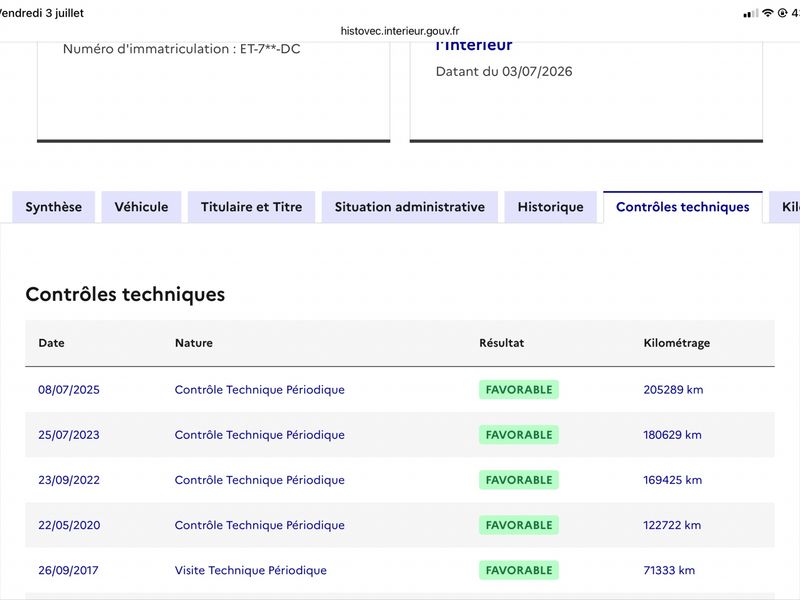The width and height of the screenshot is (800, 600).
Task: Tap the rotation lock status icon
Action: coord(782,13)
